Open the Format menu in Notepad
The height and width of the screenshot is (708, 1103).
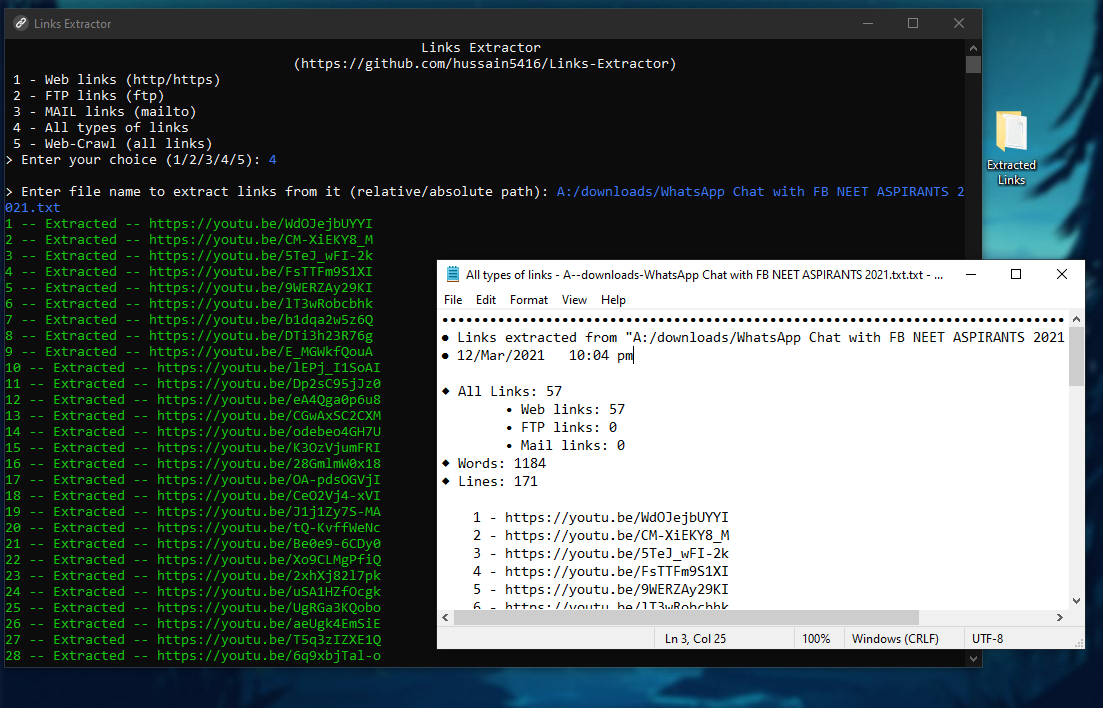coord(528,299)
